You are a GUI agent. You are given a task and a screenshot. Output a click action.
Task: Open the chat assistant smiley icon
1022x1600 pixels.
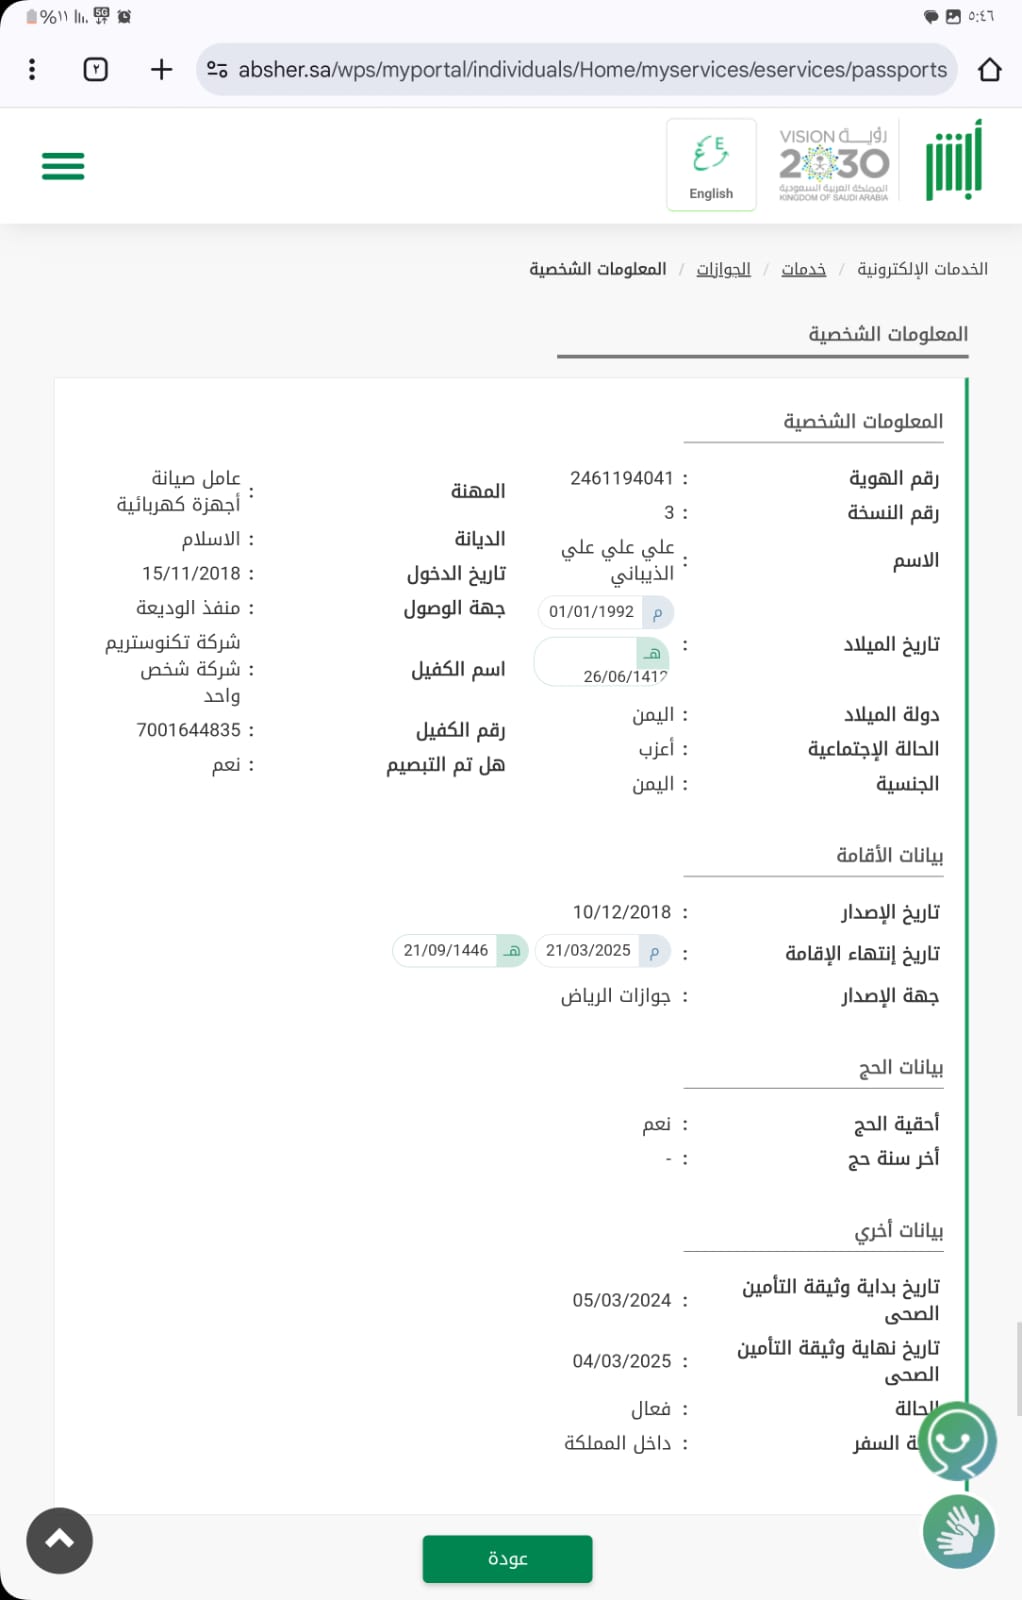pos(956,1441)
